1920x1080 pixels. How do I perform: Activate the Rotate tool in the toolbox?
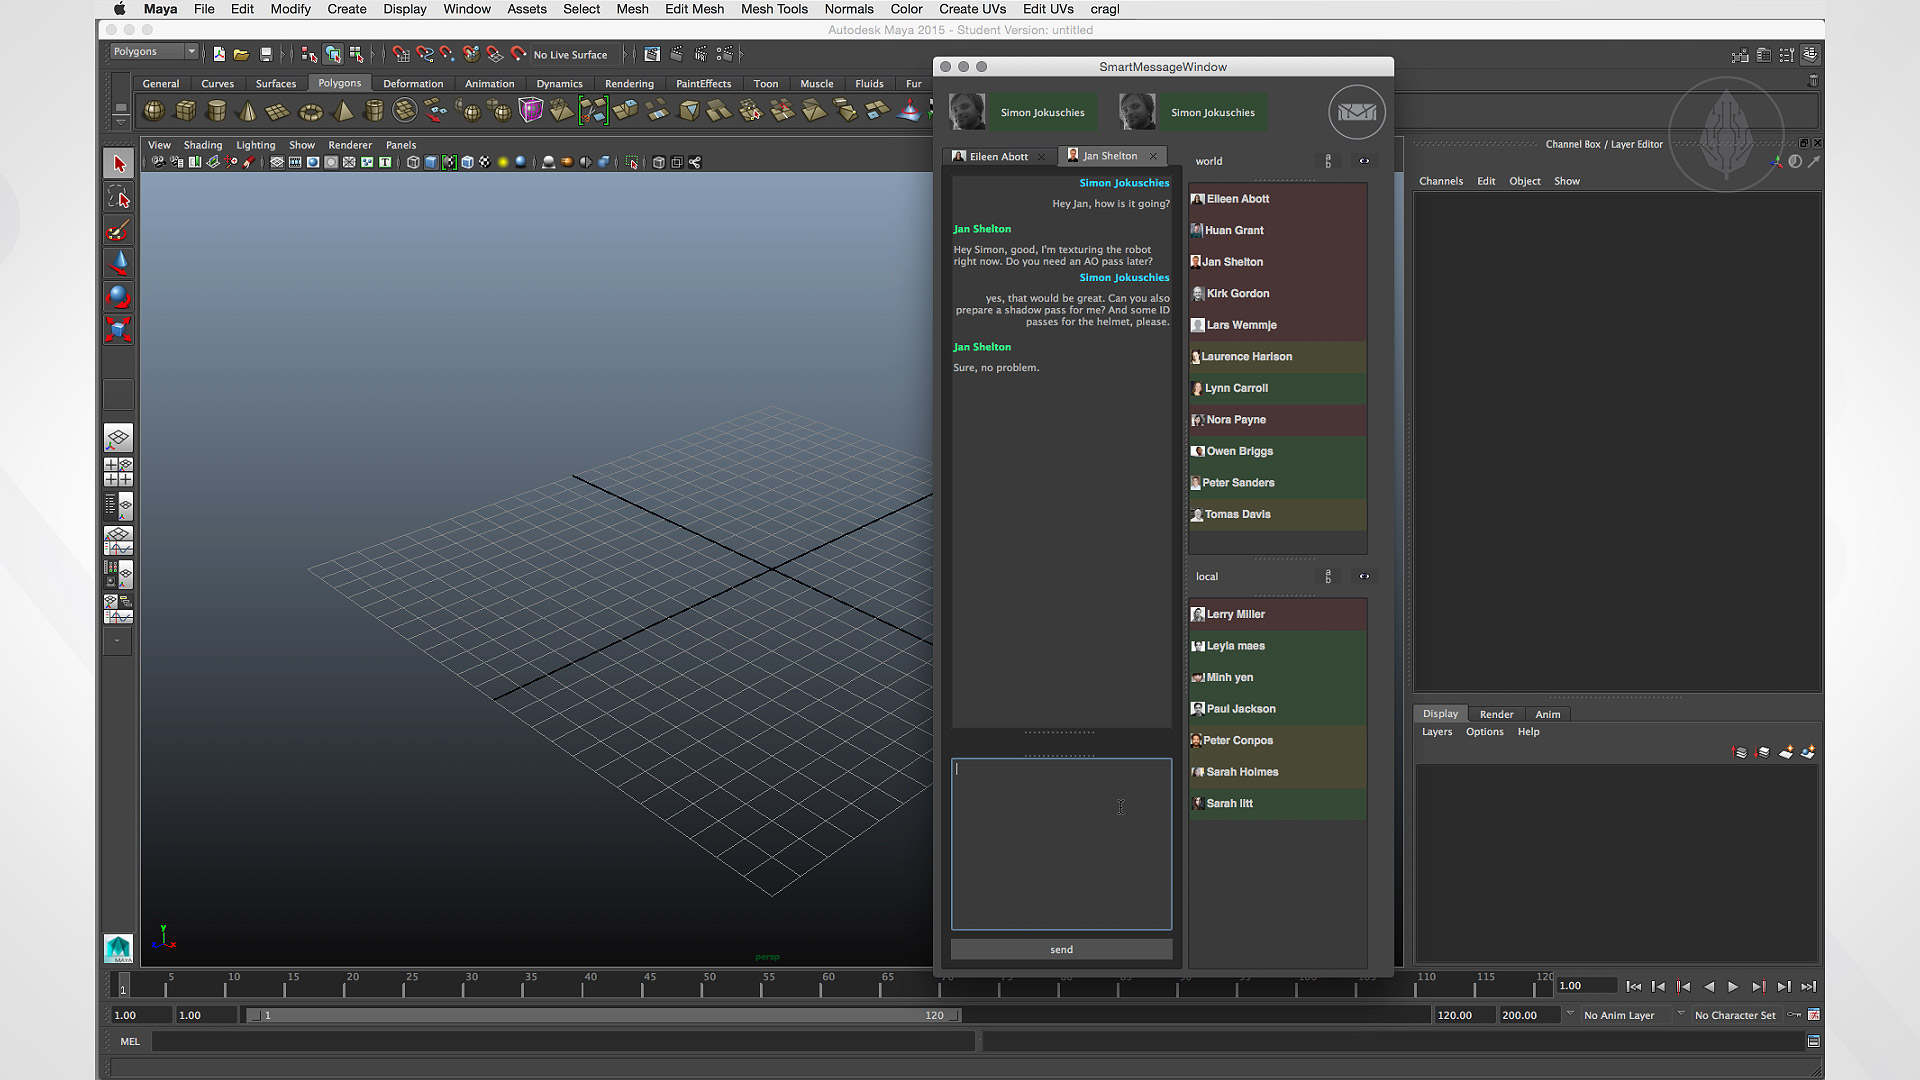click(118, 296)
